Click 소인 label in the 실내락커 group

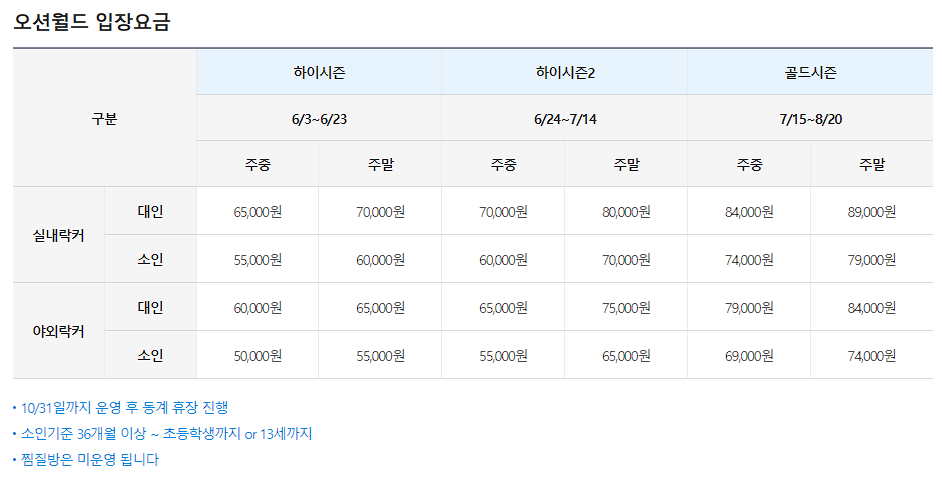150,259
